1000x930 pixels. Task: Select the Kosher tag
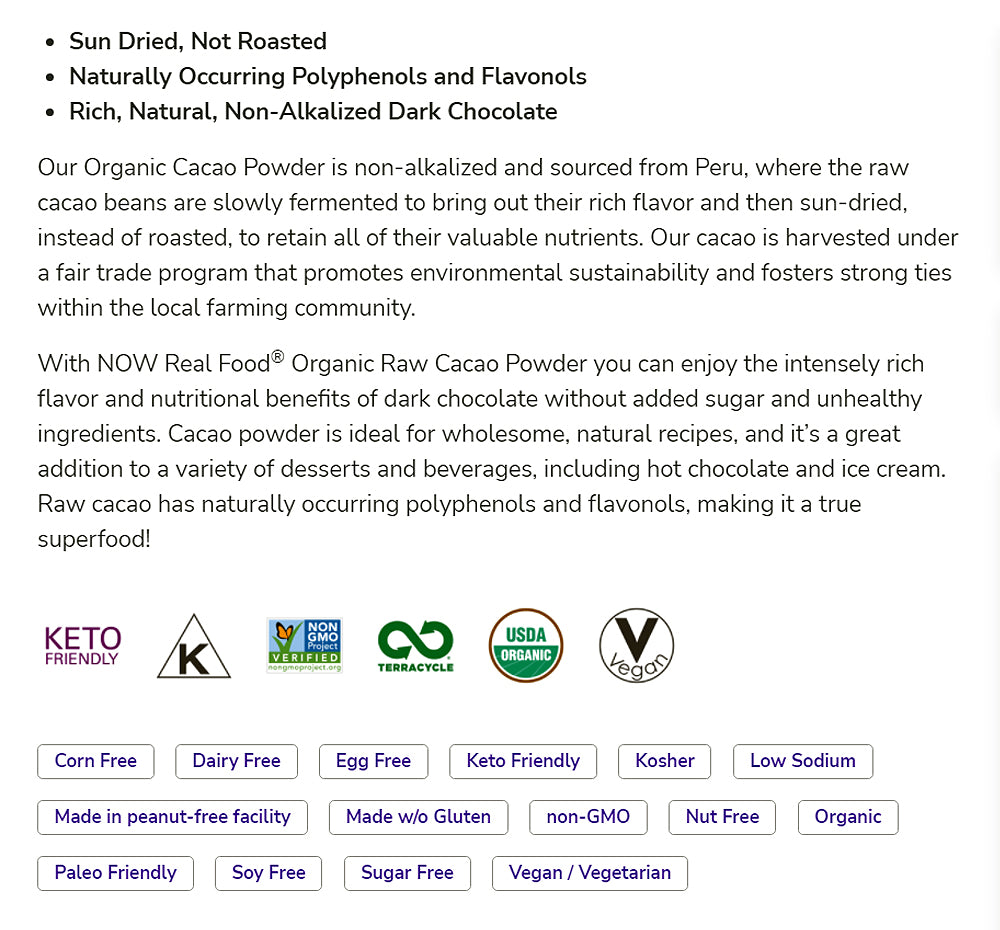[x=665, y=761]
